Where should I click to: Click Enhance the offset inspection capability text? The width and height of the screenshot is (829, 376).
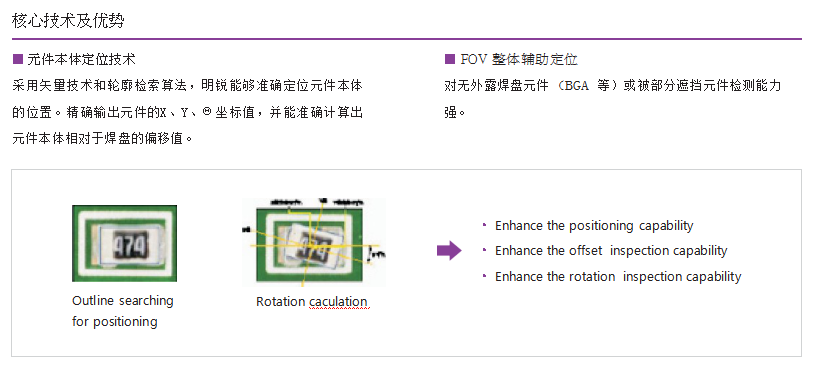(x=611, y=251)
